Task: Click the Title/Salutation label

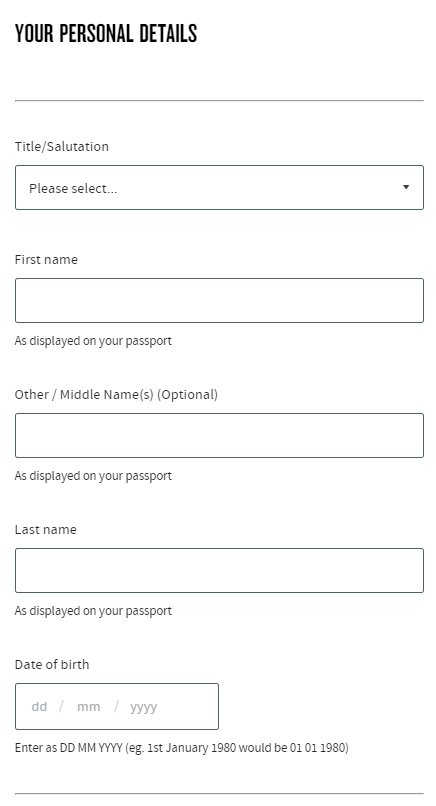Action: point(62,146)
